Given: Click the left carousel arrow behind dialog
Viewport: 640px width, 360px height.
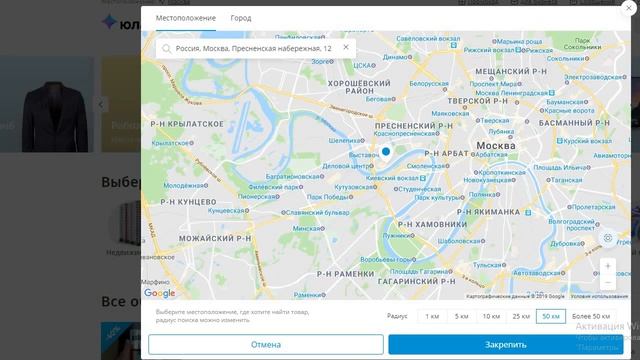Looking at the screenshot, I should point(101,104).
